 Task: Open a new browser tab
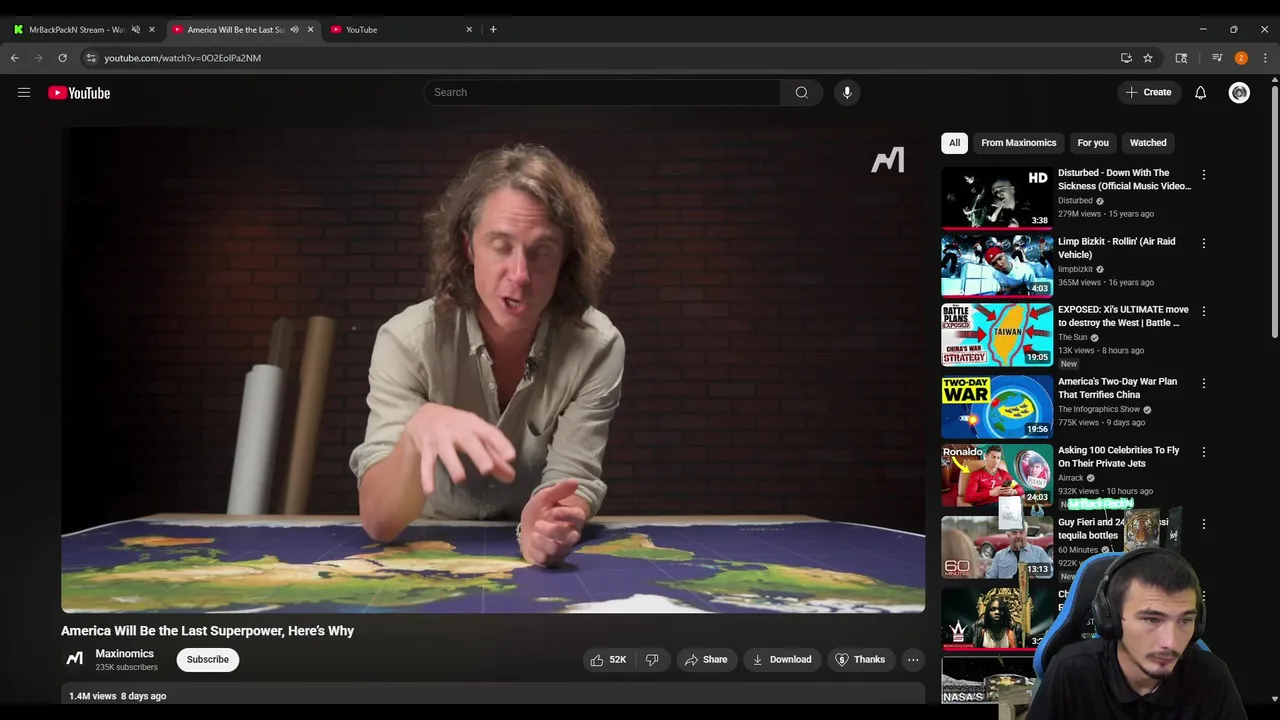tap(493, 29)
